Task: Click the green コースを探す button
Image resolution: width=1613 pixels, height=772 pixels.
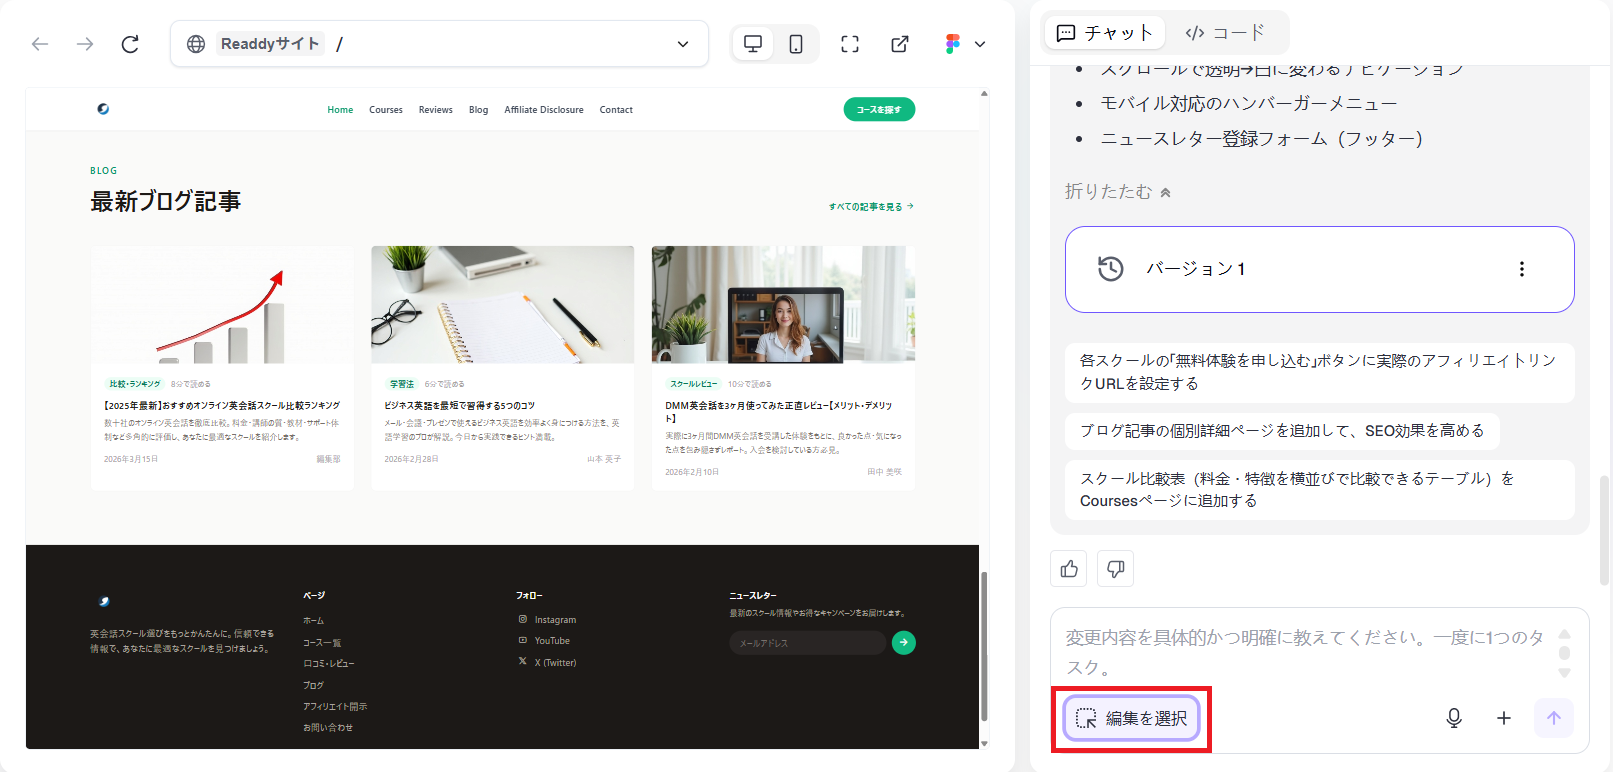Action: tap(879, 109)
